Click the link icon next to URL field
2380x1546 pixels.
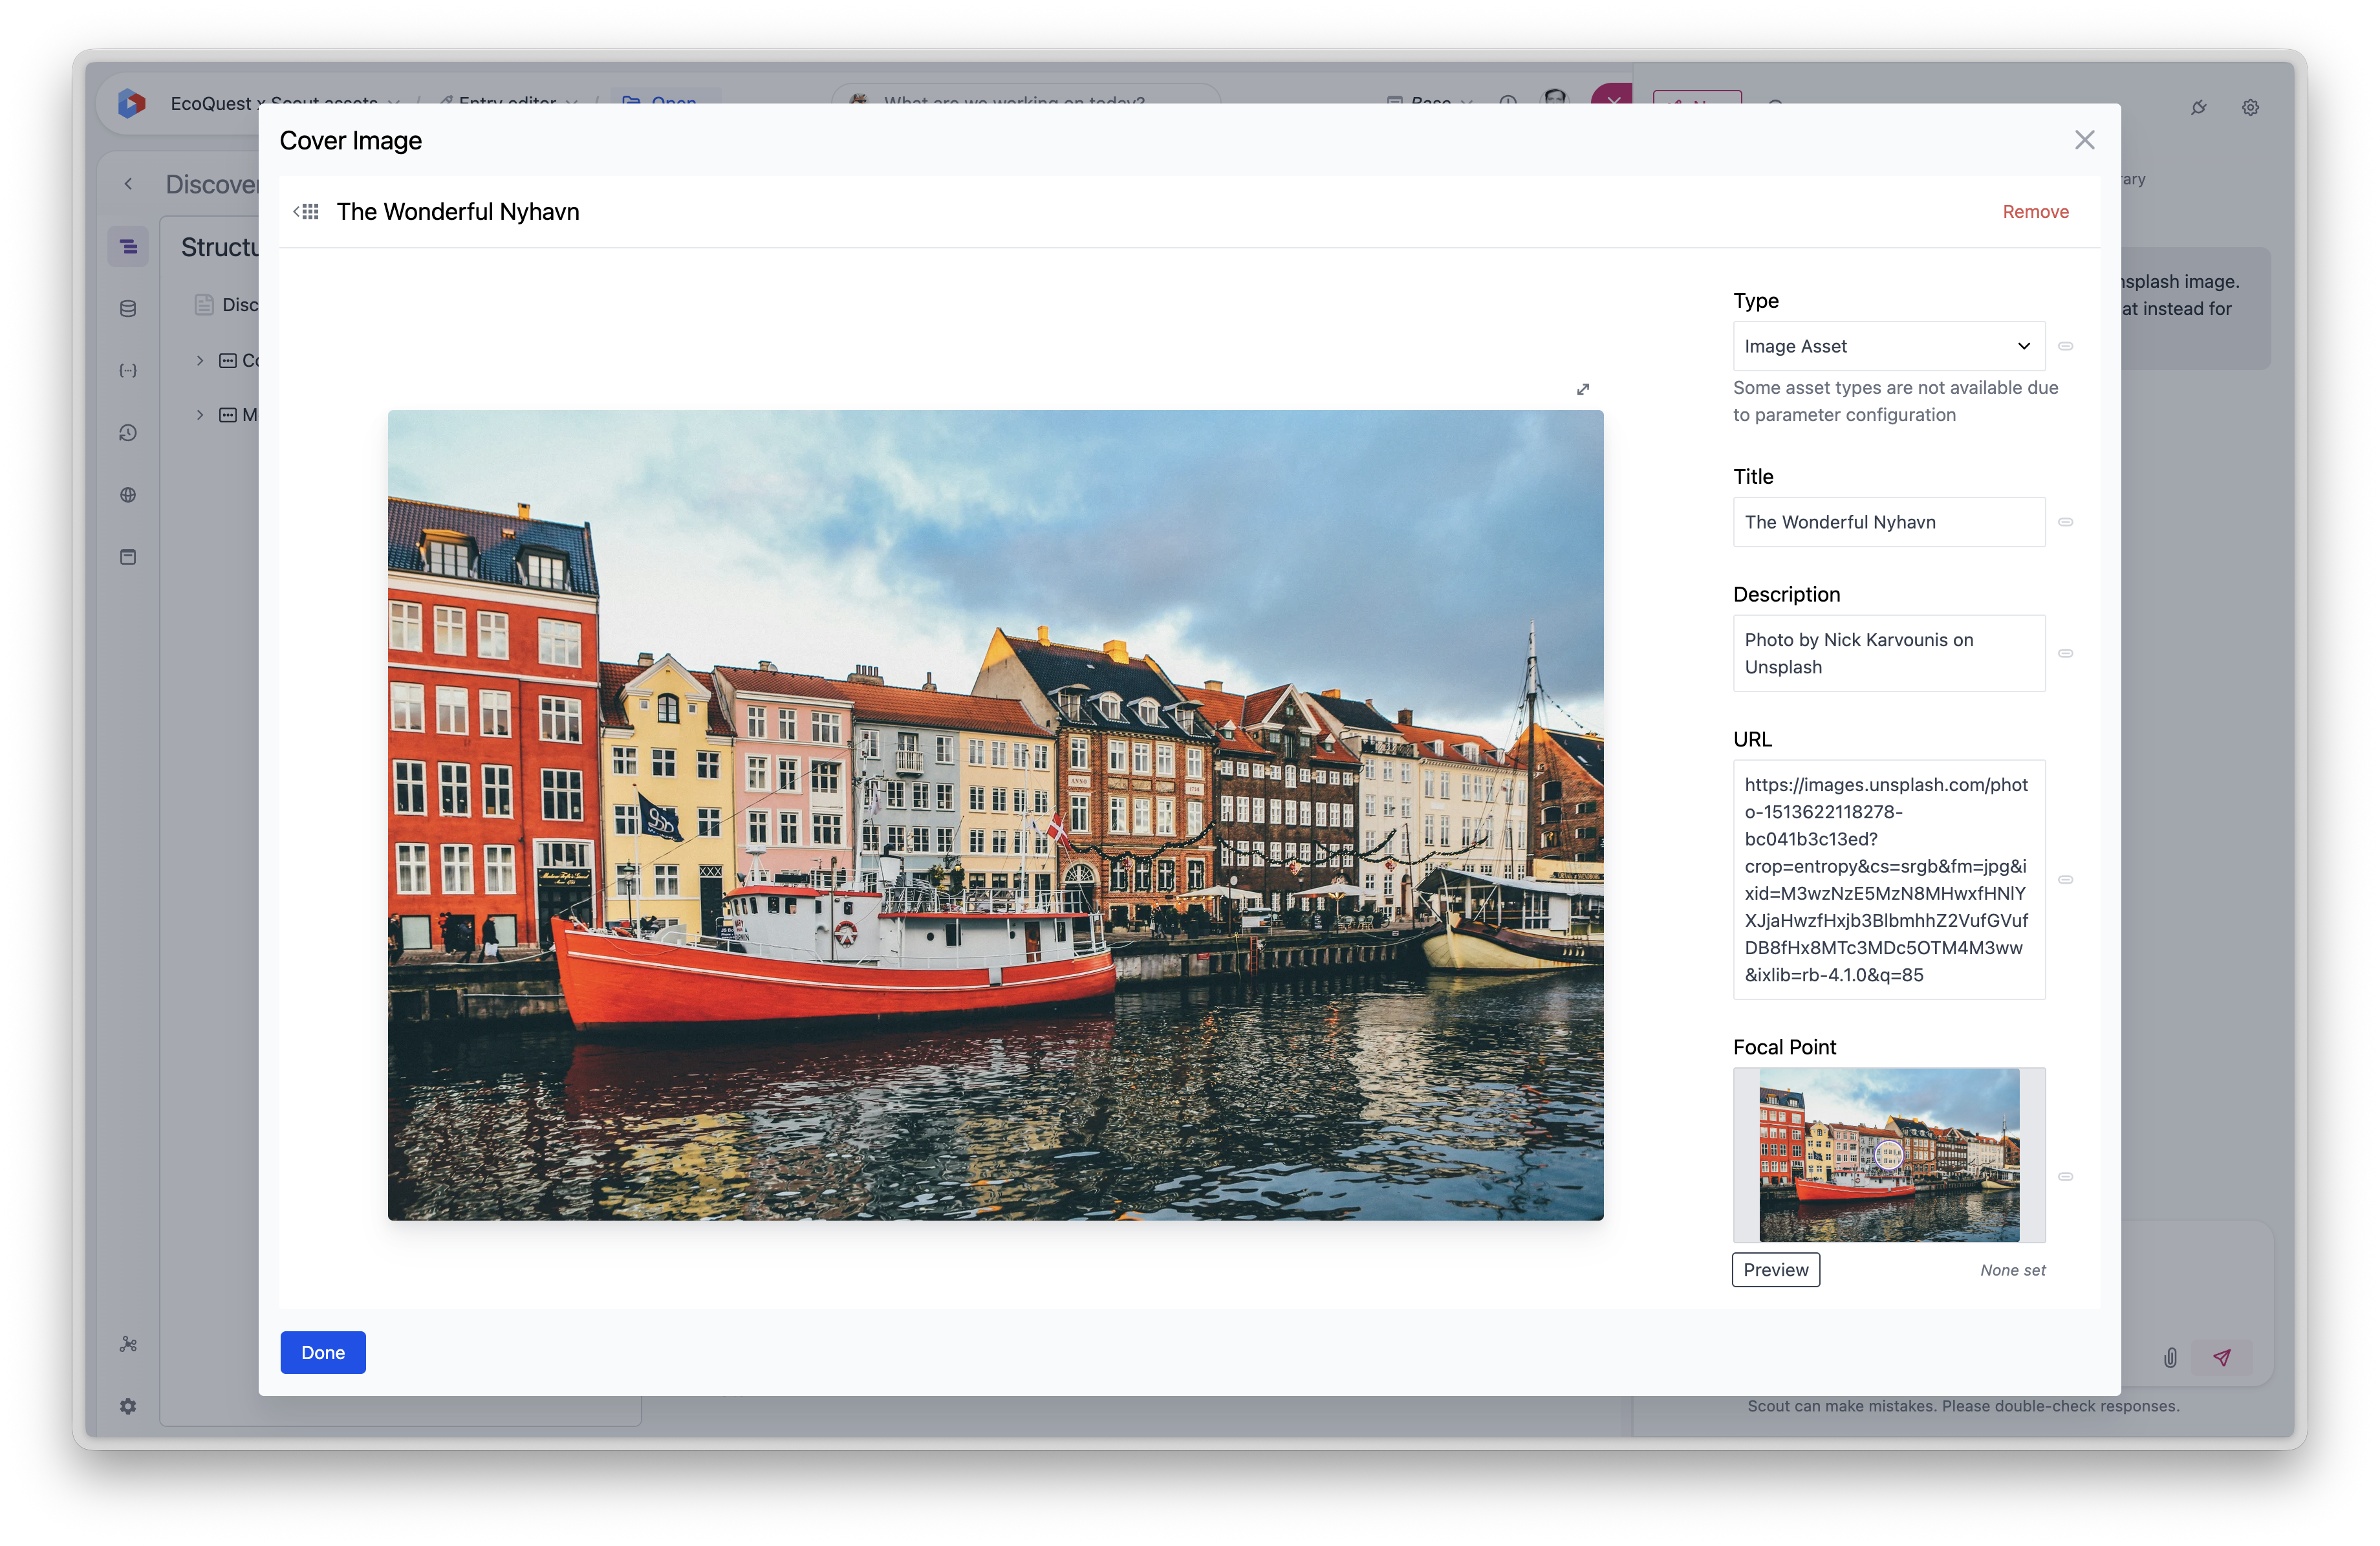[2065, 880]
